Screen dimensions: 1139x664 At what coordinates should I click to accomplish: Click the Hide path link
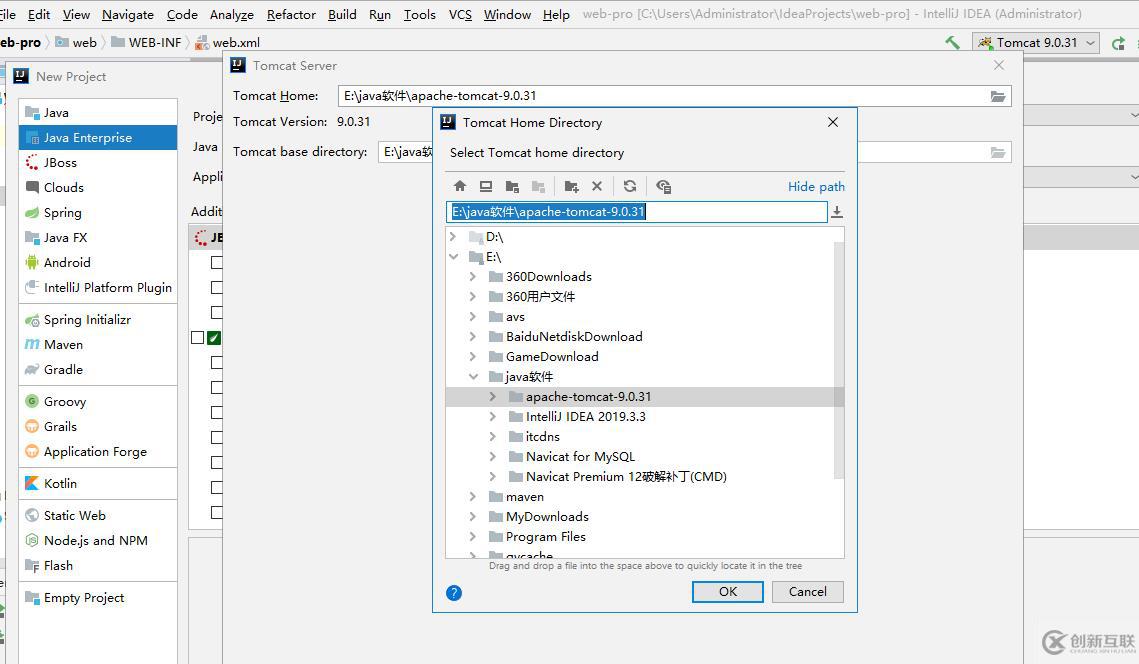coord(816,187)
